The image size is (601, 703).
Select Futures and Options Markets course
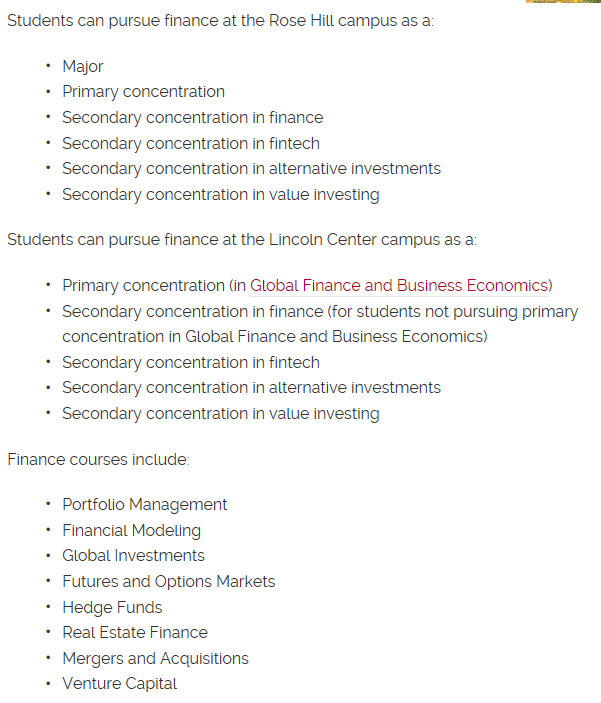tap(168, 582)
